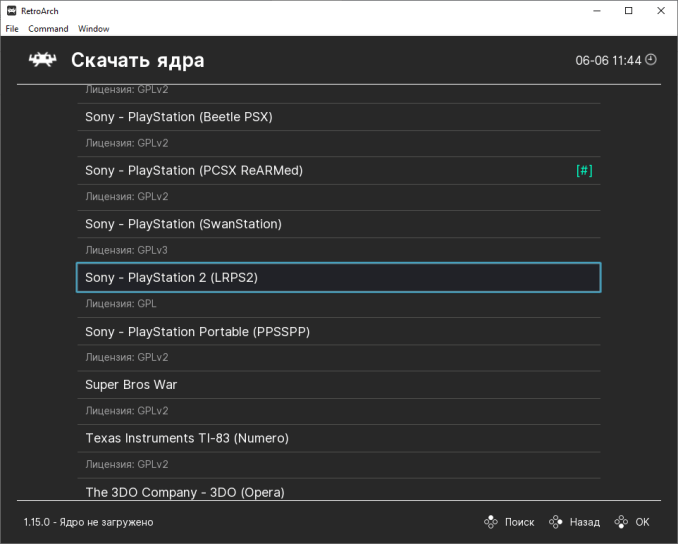Download the Sony - PlayStation 2 (LRPS2) core
678x544 pixels.
[339, 278]
